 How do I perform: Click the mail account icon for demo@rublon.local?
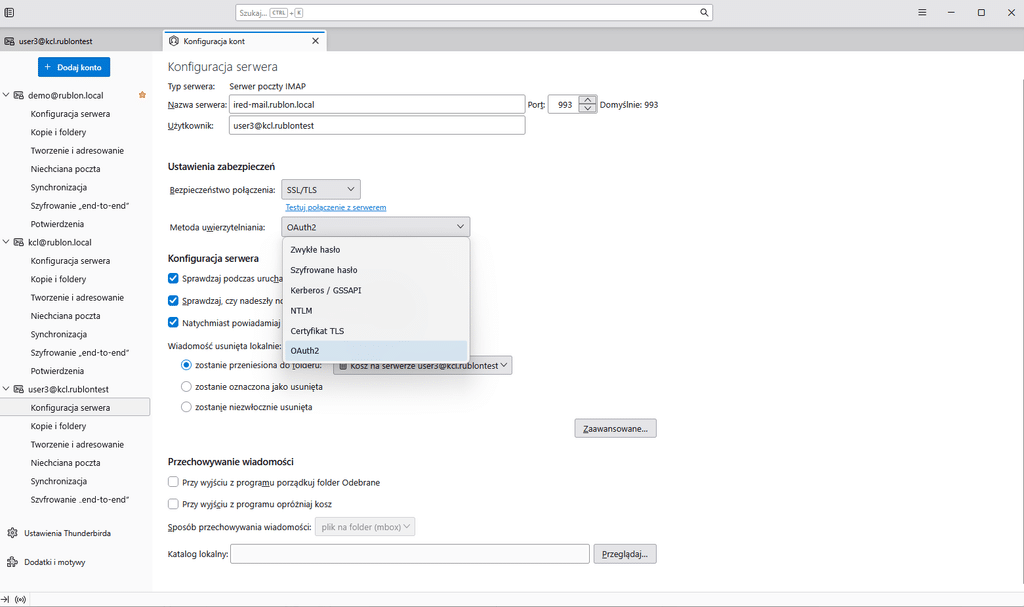click(19, 95)
